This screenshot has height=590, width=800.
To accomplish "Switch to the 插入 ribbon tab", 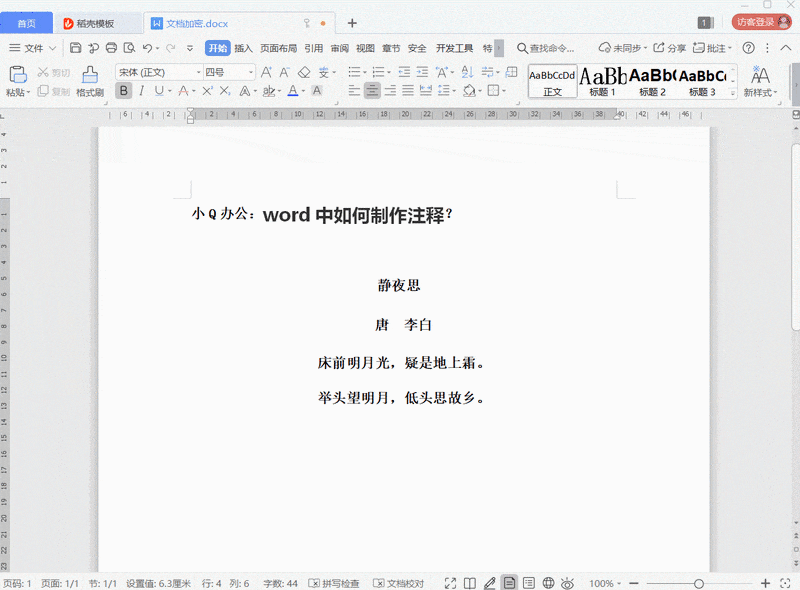I will pos(243,48).
